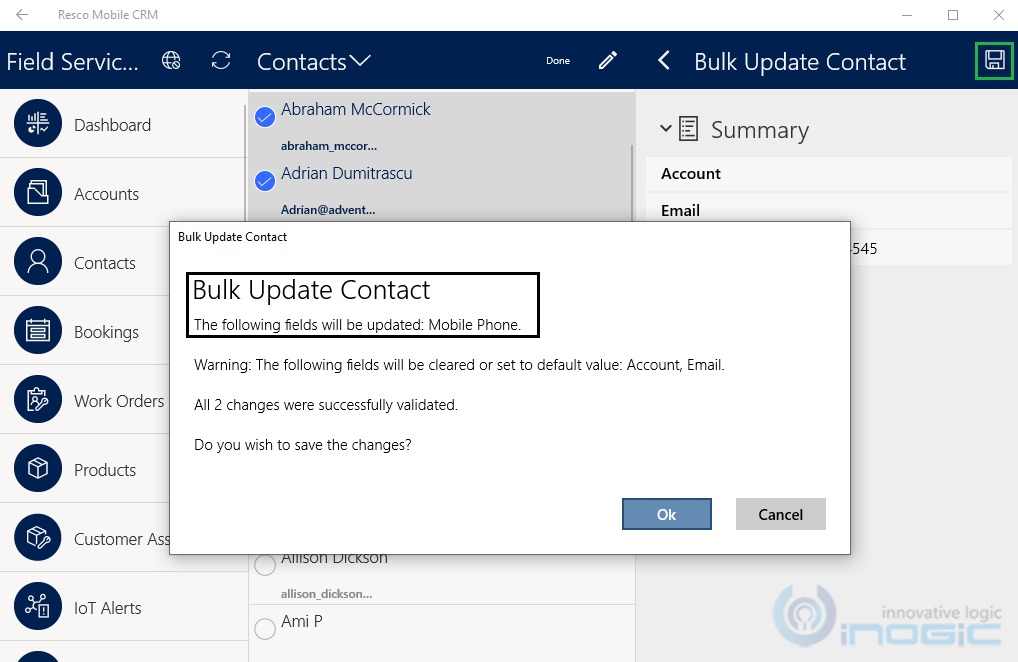1018x662 pixels.
Task: Click the globe icon in the top bar
Action: tap(171, 60)
